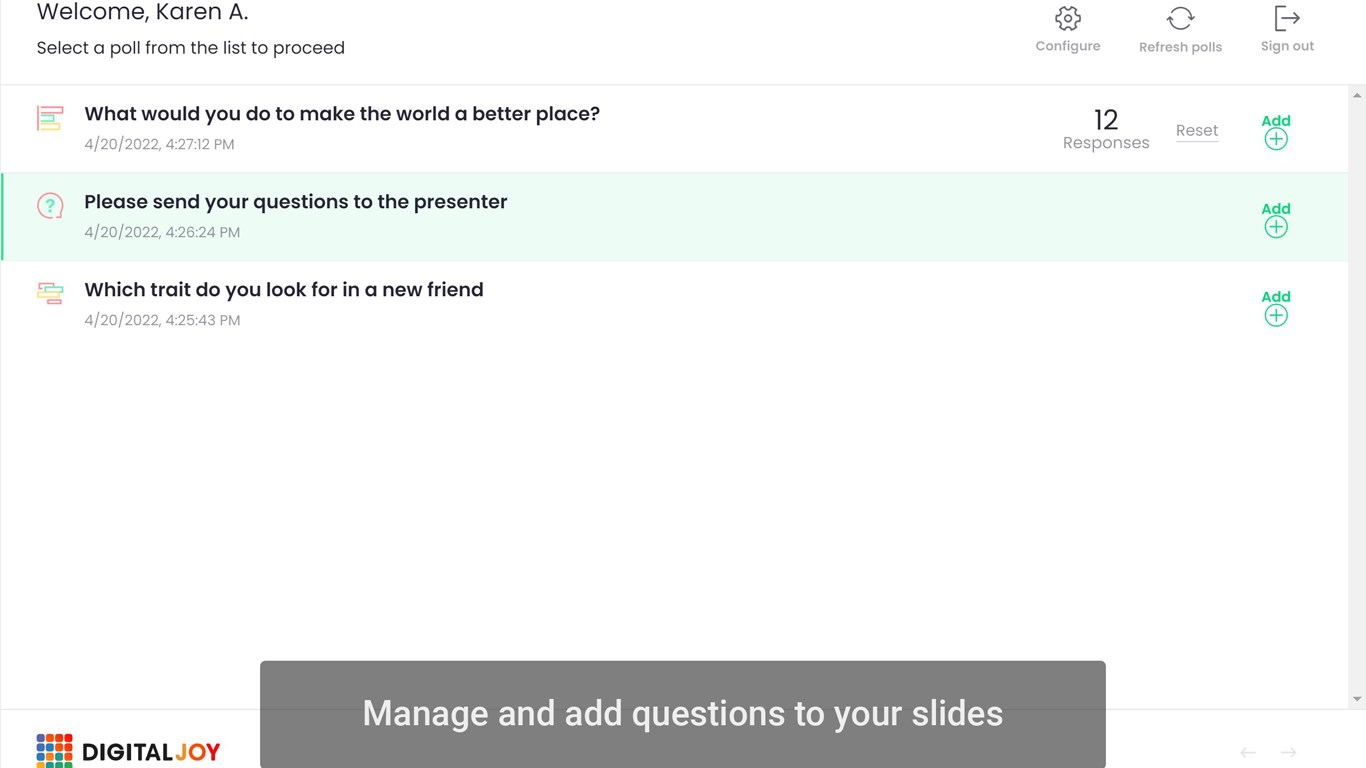Click the left arrow at the bottom right

tap(1248, 752)
